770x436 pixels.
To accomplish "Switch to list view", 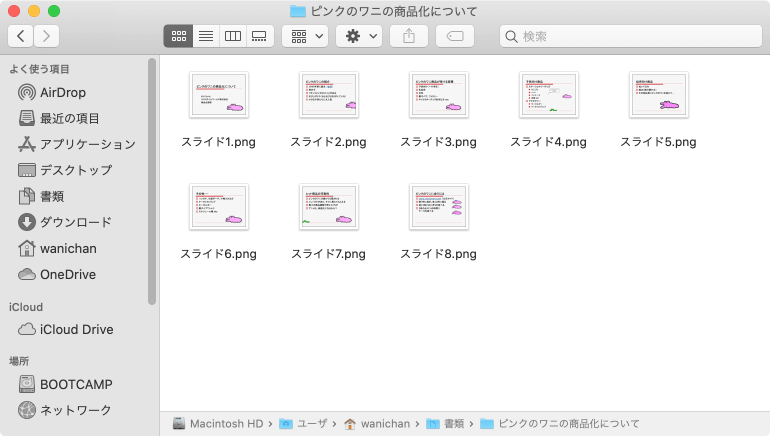I will coord(206,36).
